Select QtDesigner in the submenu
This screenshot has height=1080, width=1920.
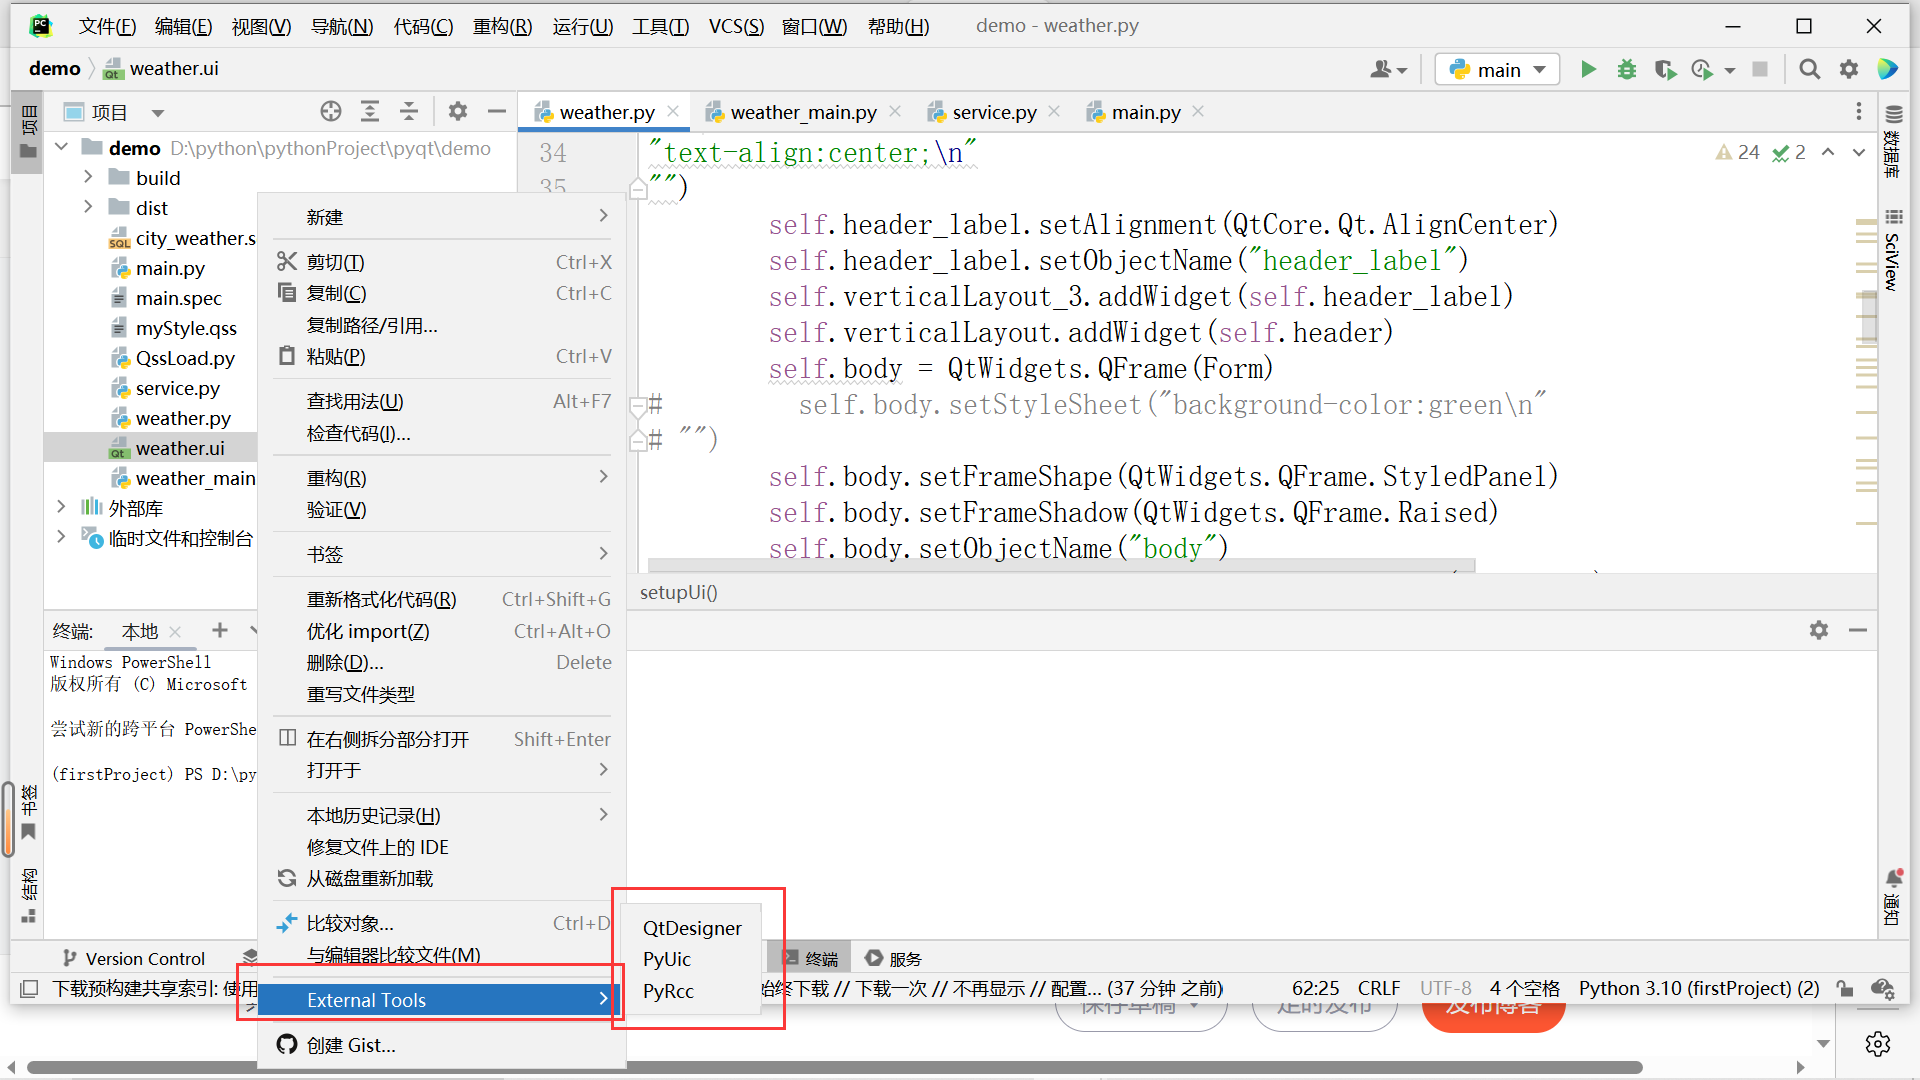692,928
